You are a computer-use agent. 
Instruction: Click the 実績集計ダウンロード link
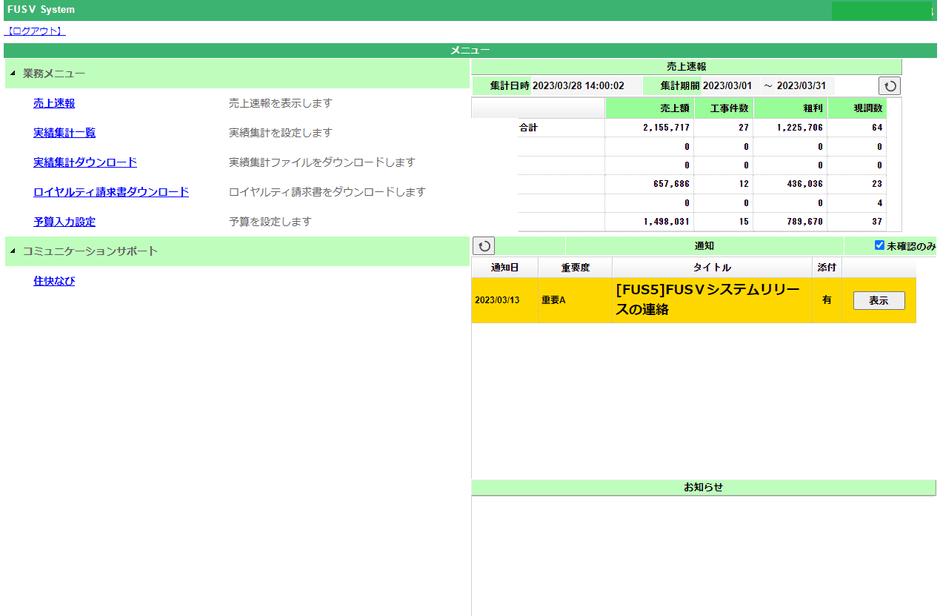(85, 162)
